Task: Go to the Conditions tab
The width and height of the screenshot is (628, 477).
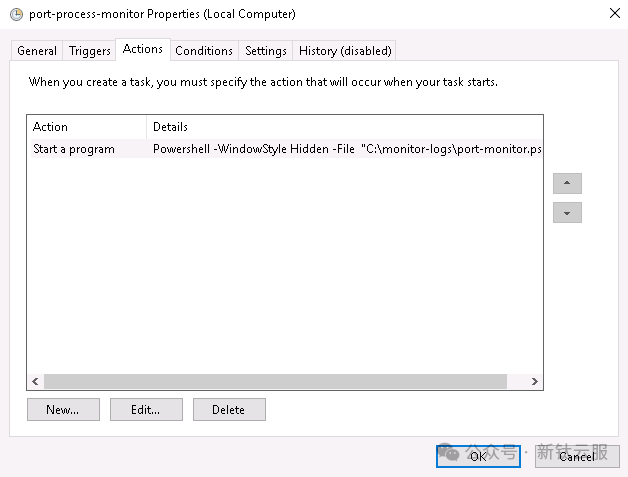Action: click(x=204, y=51)
